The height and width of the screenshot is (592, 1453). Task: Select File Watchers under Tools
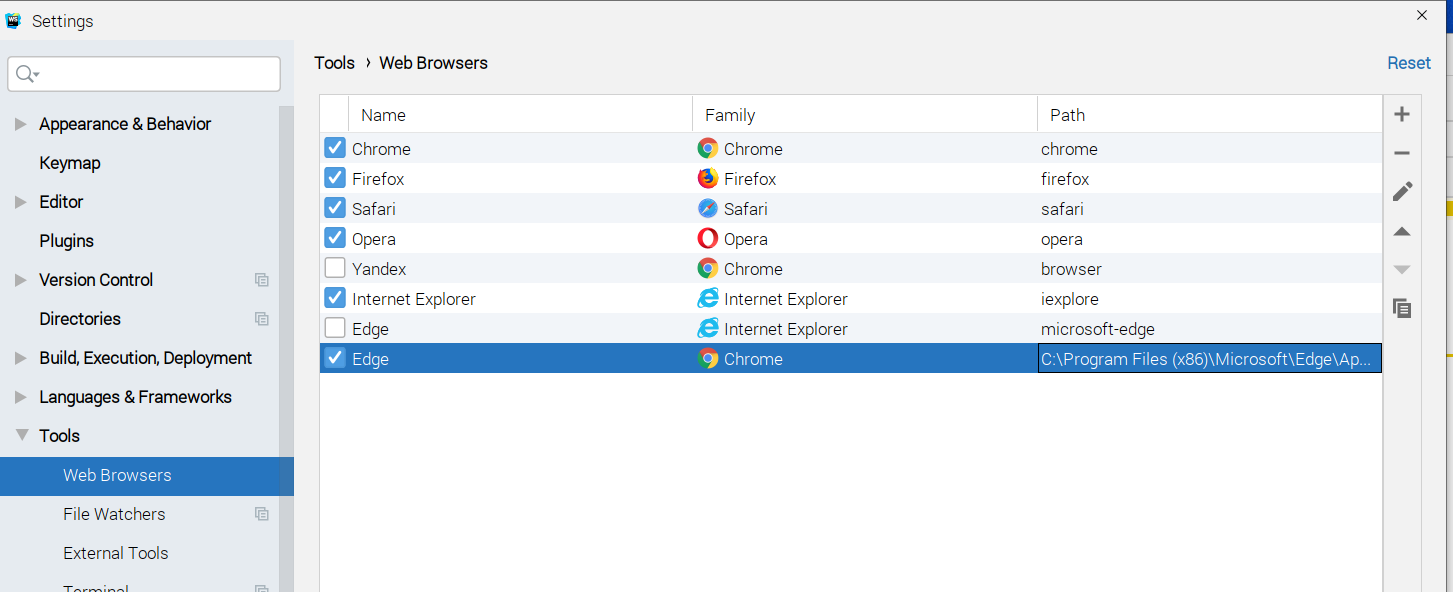point(114,514)
